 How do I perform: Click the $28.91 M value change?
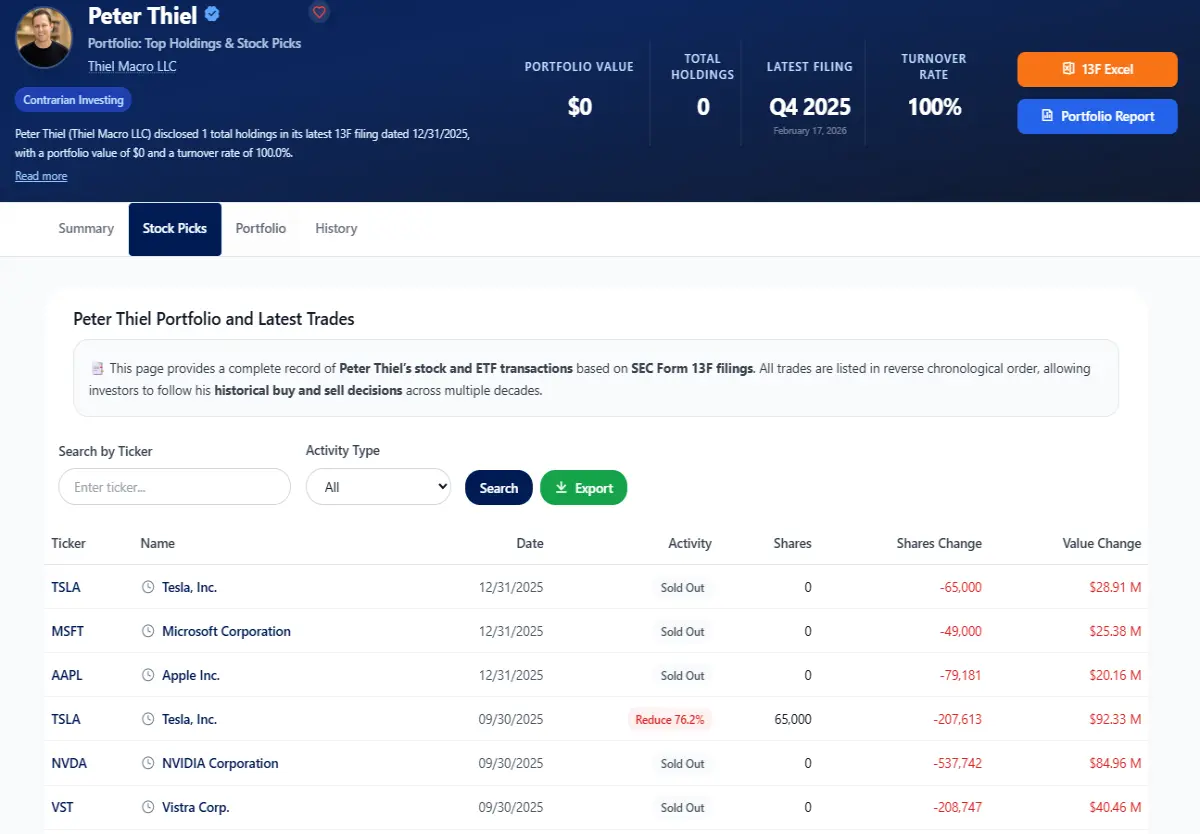(1116, 587)
